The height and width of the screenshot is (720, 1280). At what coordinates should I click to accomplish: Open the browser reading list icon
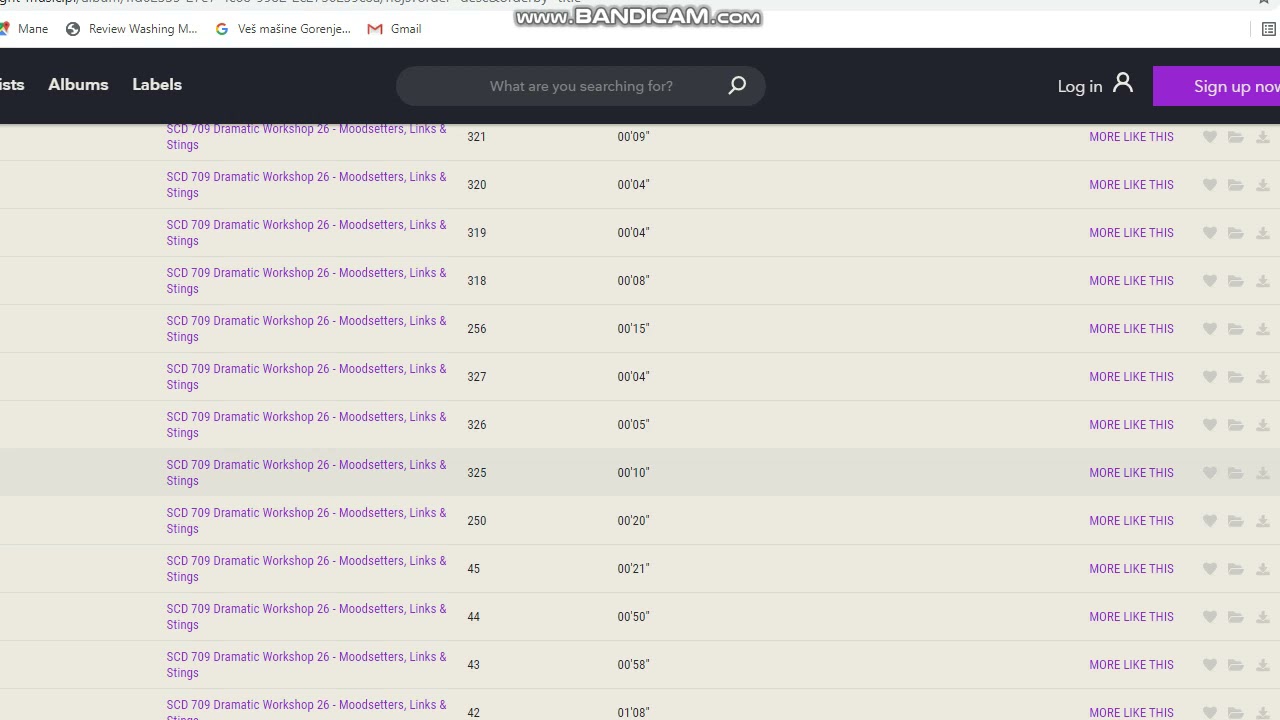1269,29
